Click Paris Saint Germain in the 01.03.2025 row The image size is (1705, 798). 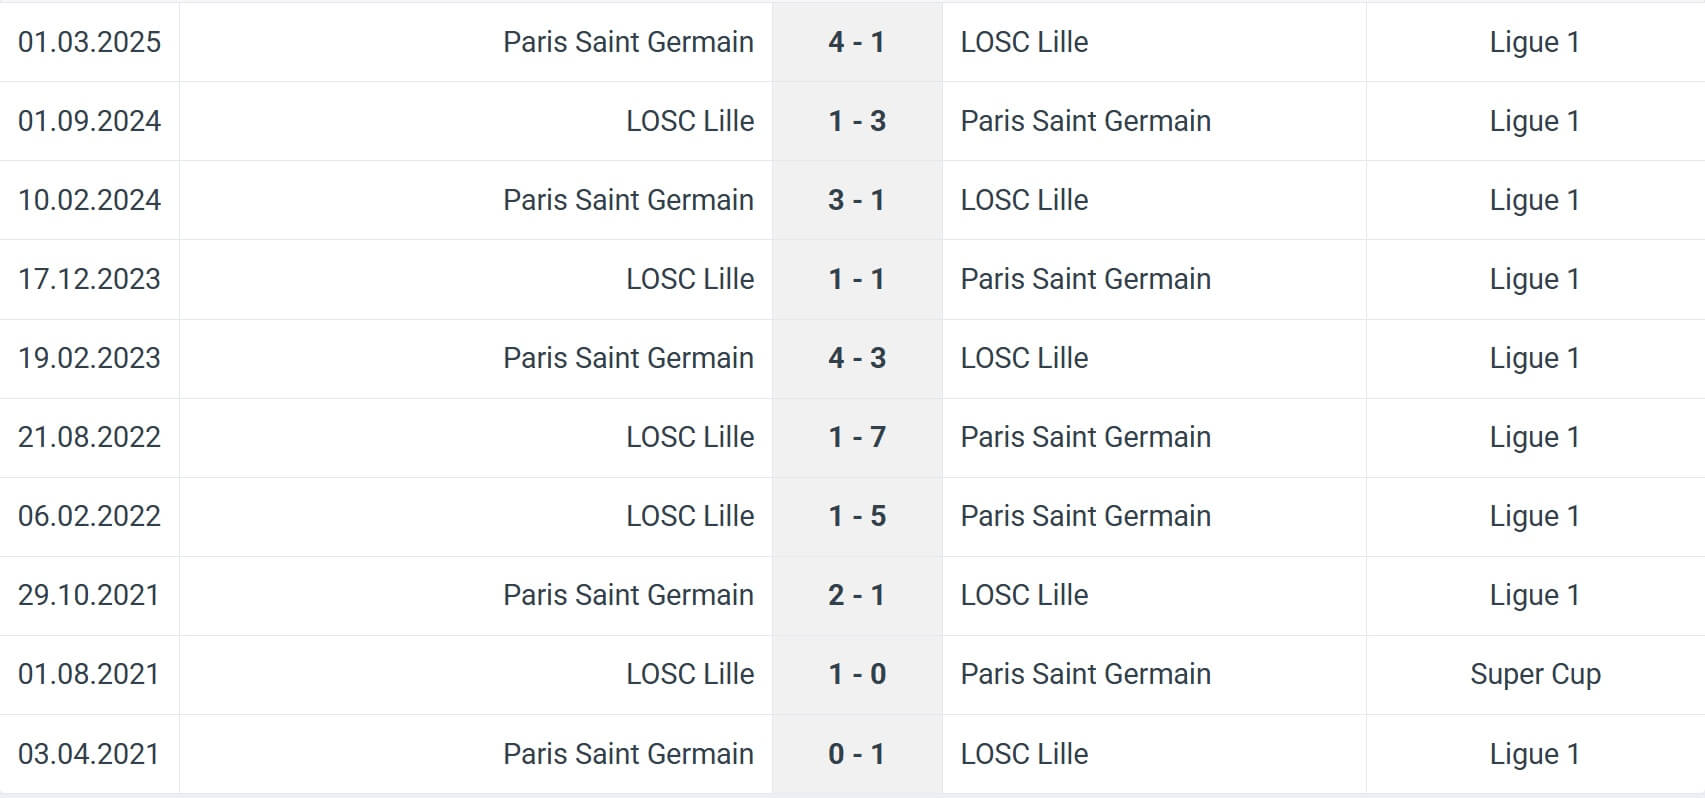coord(628,42)
